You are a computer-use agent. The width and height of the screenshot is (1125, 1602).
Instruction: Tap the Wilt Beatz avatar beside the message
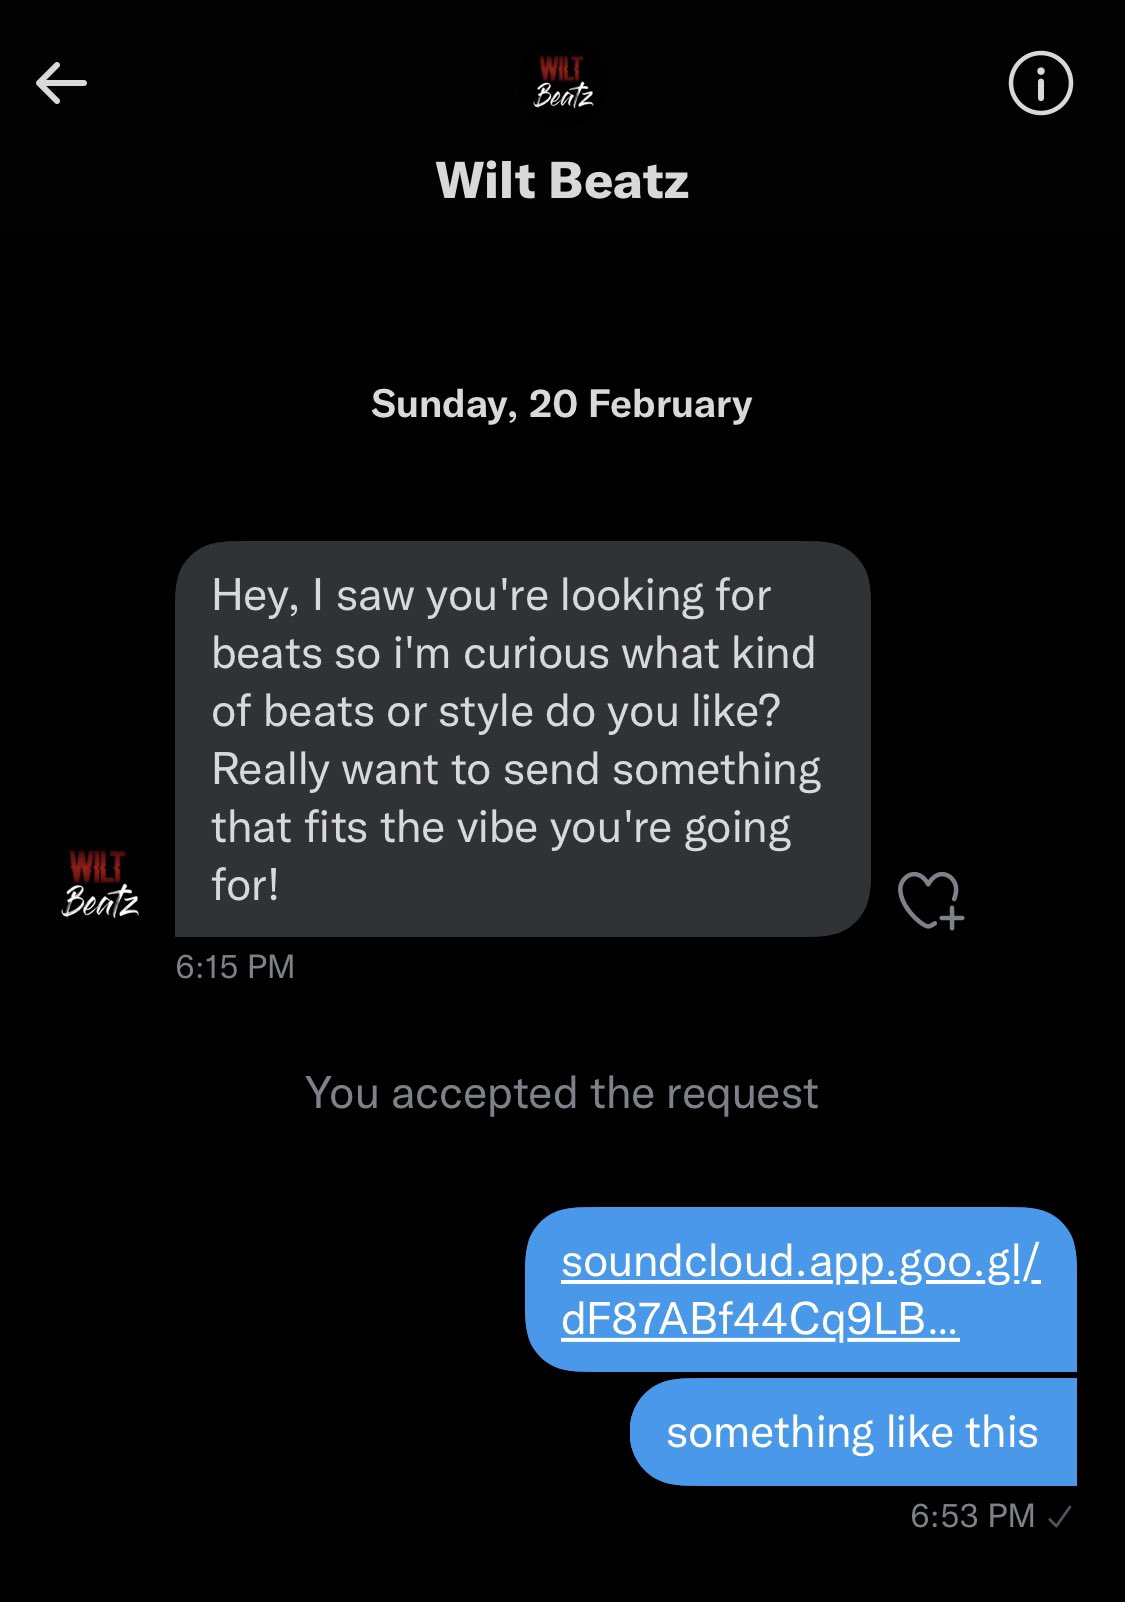(100, 885)
